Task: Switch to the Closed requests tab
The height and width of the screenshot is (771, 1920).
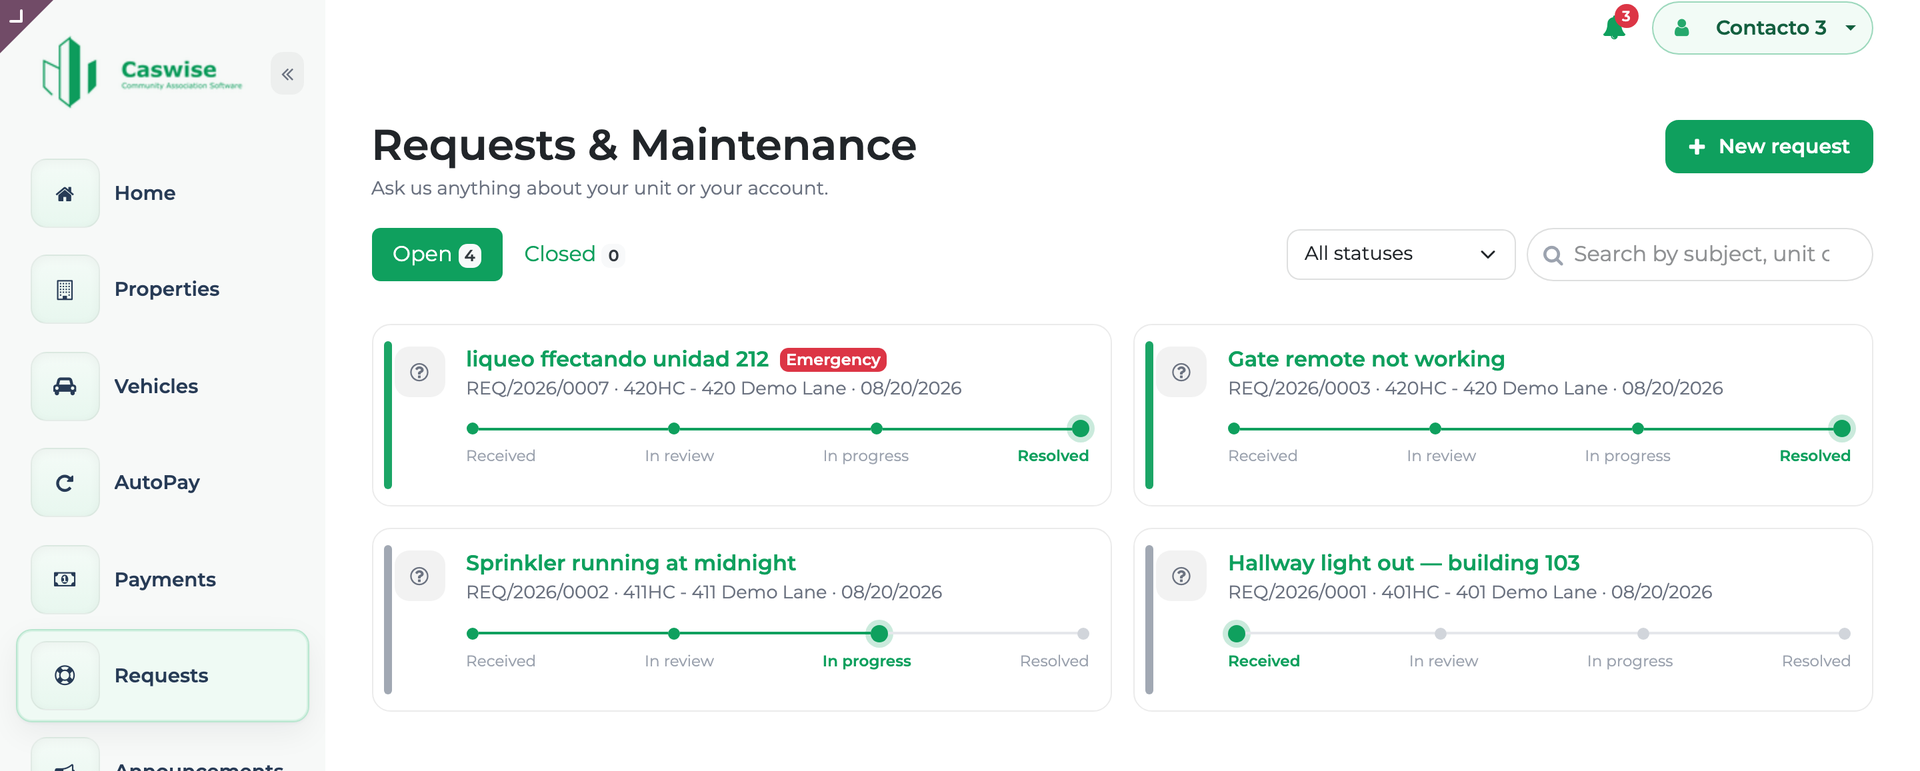Action: coord(573,254)
